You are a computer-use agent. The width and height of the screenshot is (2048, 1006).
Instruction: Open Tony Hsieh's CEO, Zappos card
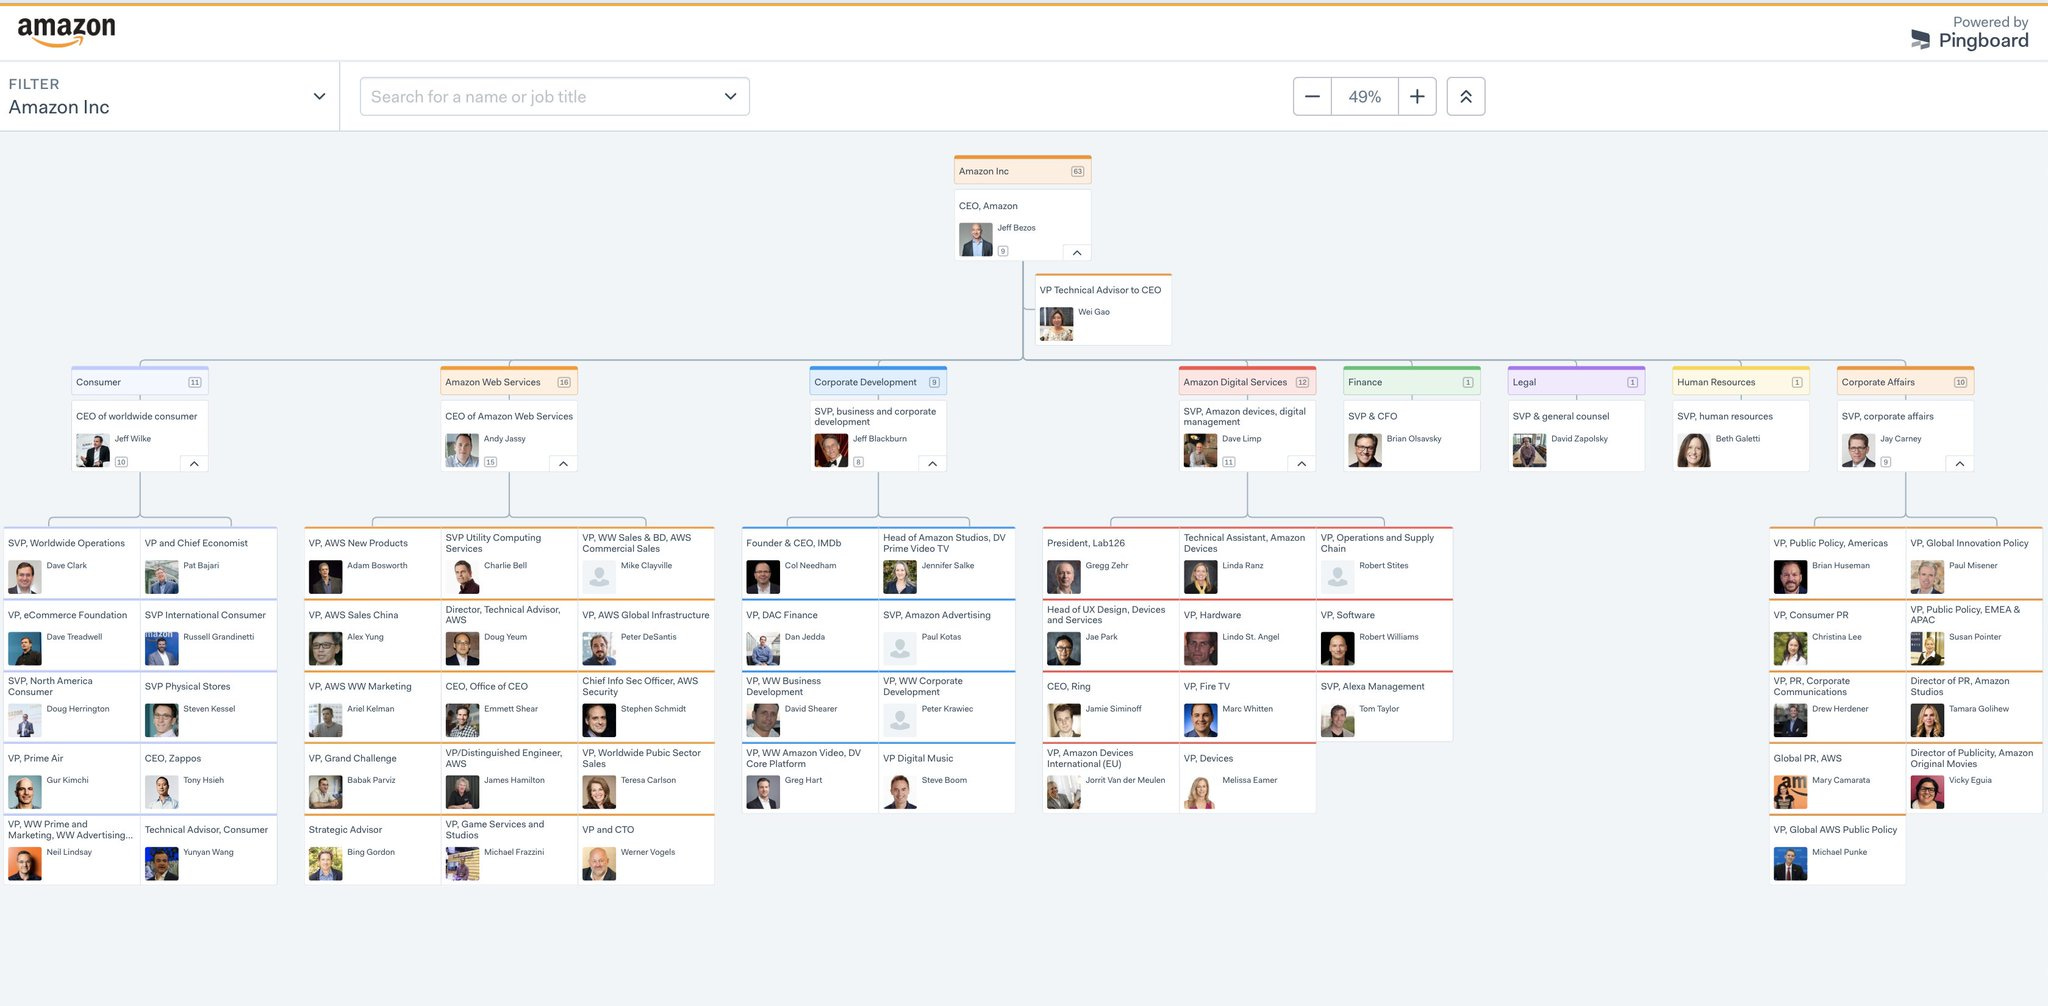pos(208,778)
